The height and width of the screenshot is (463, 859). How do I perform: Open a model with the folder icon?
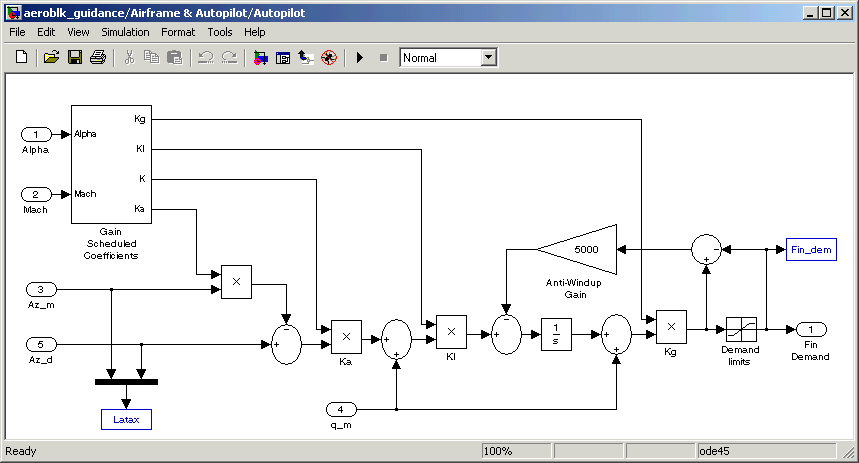coord(51,57)
